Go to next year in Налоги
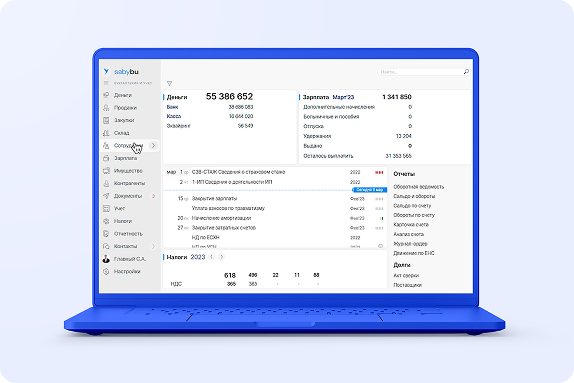This screenshot has height=383, width=574. (x=221, y=257)
